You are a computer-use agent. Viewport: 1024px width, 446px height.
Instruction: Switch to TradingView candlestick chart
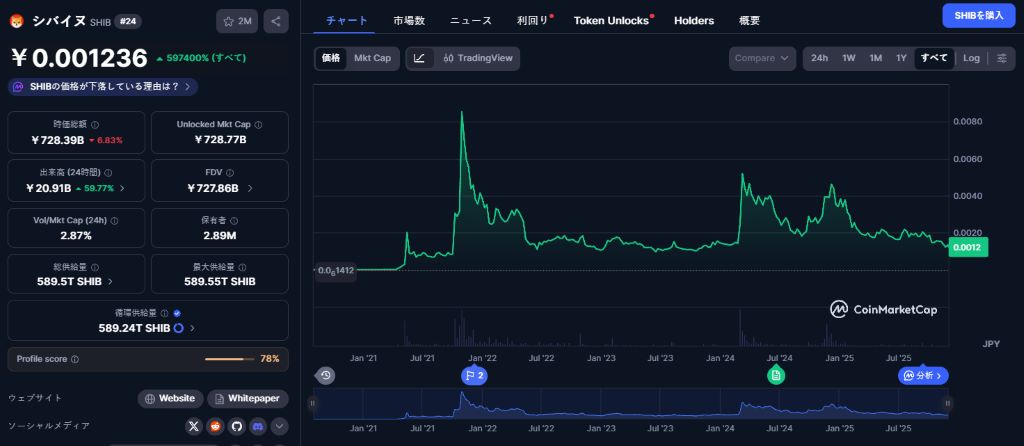tap(478, 58)
